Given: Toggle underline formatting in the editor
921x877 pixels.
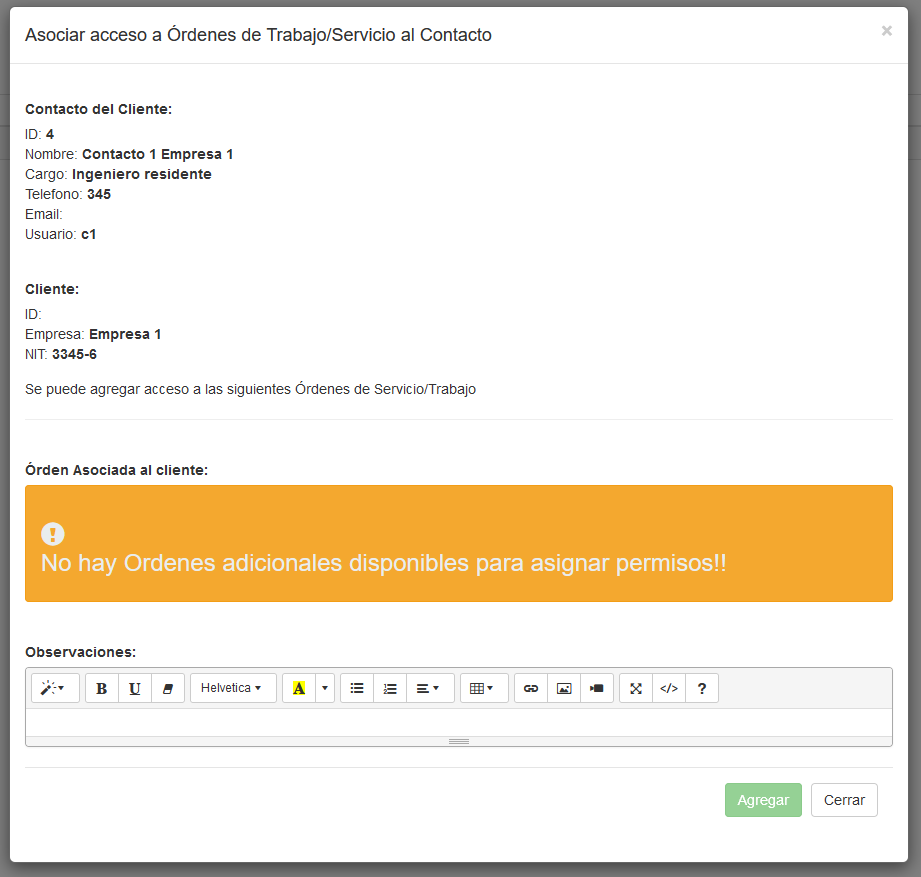Looking at the screenshot, I should click(x=135, y=688).
